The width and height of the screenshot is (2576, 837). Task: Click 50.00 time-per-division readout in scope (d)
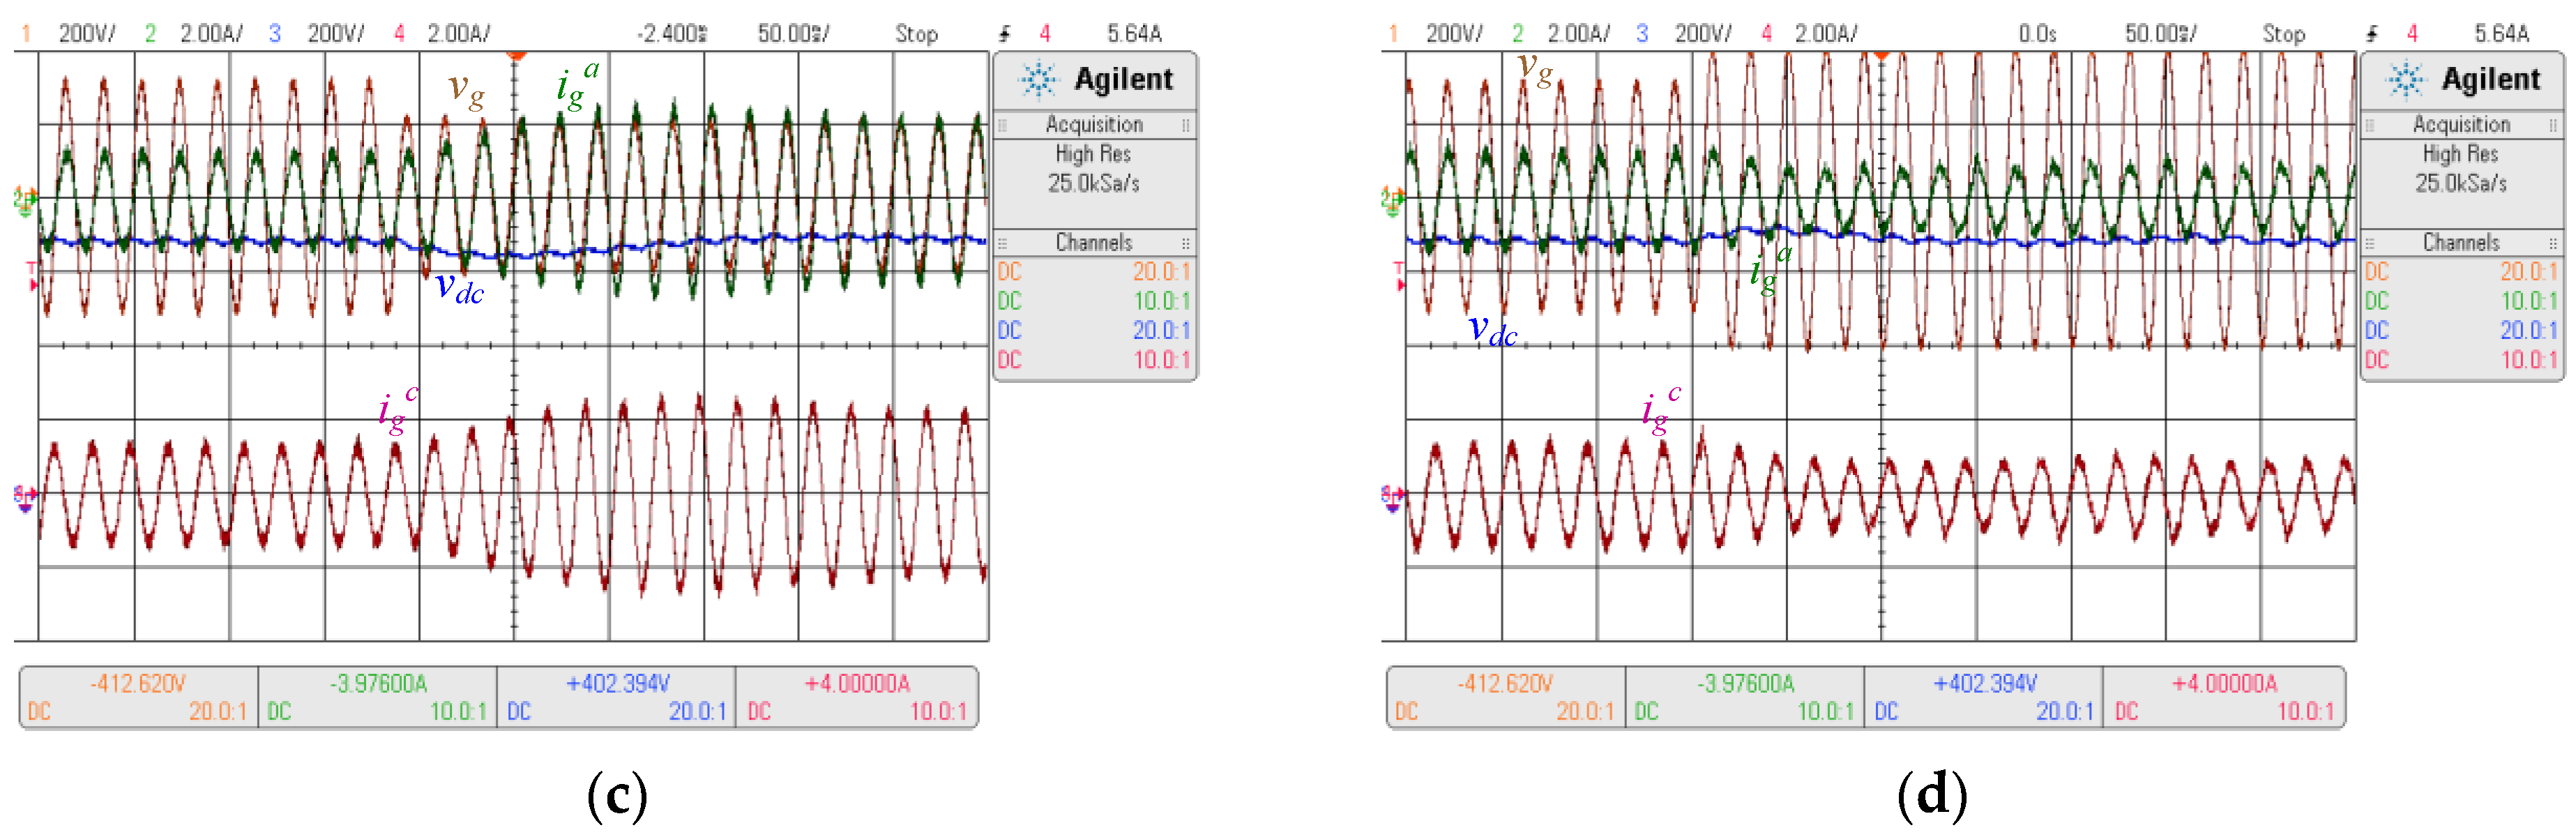click(x=2160, y=34)
